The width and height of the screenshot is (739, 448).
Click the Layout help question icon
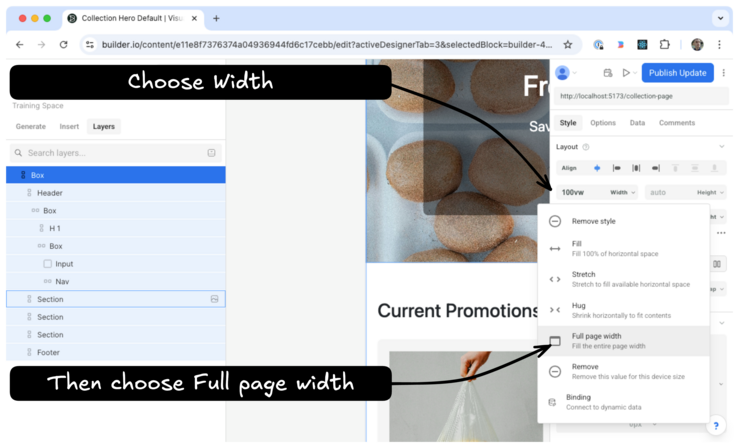(x=586, y=147)
